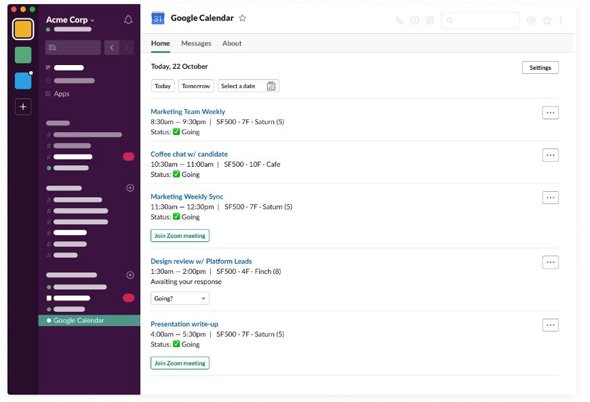Start a call with phone icon

(400, 20)
